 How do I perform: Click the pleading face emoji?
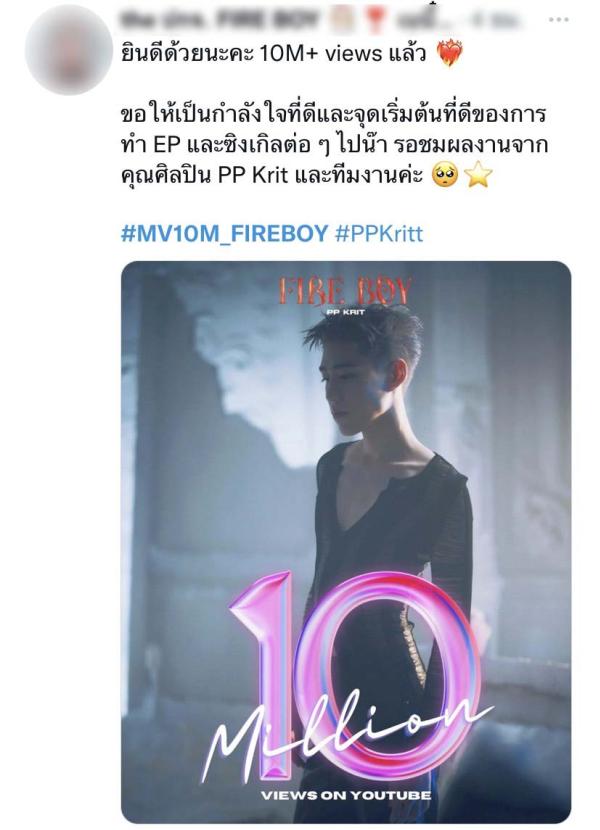pyautogui.click(x=445, y=175)
